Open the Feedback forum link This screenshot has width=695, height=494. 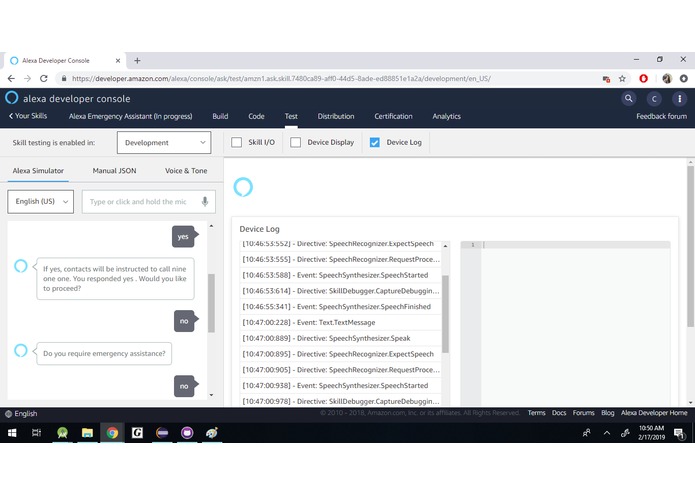(661, 116)
